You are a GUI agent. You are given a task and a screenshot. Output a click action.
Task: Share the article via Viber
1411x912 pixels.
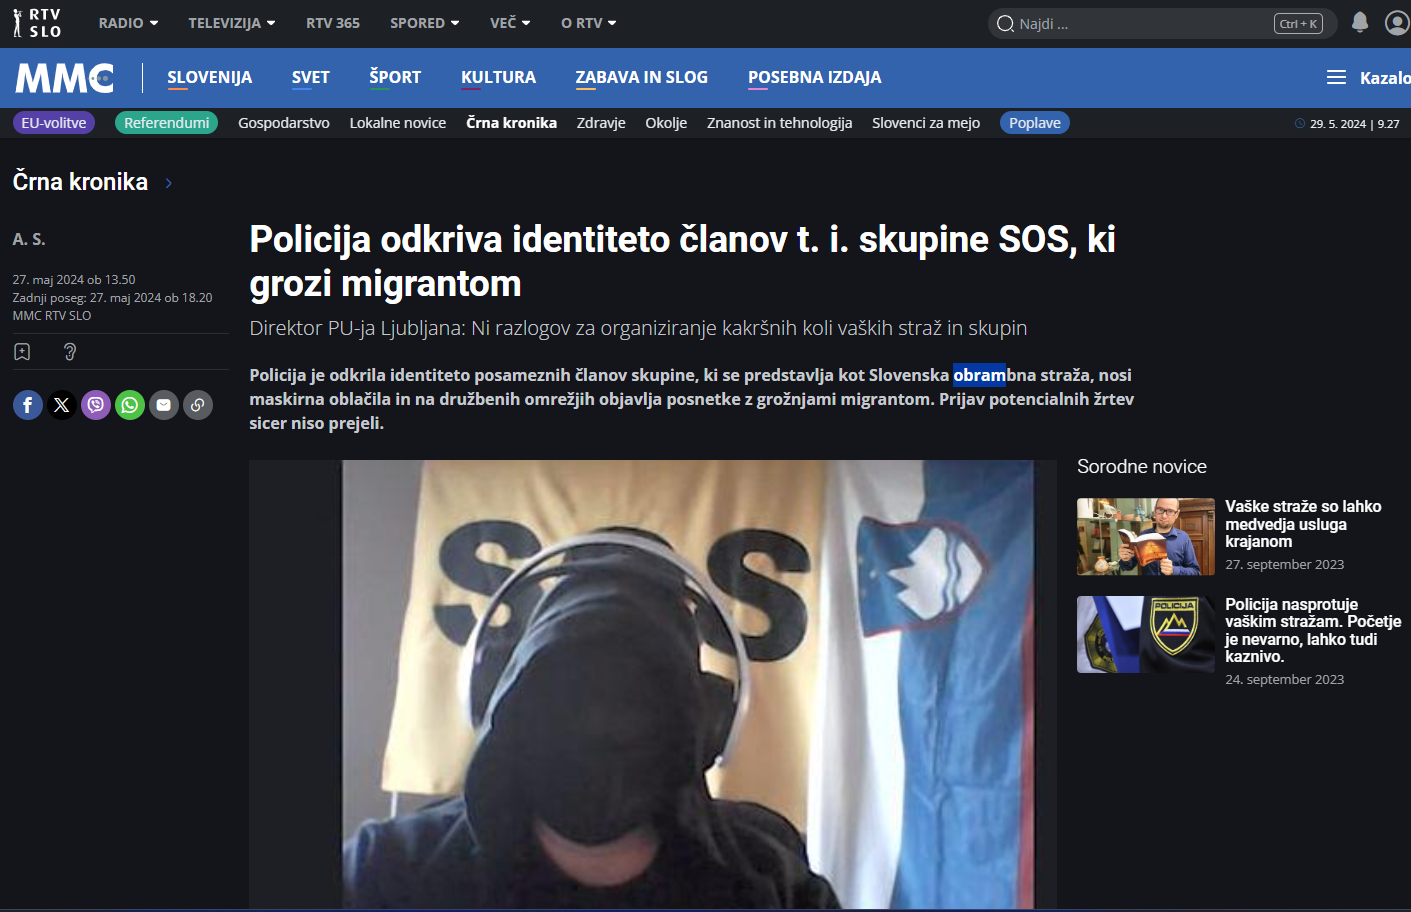[96, 405]
